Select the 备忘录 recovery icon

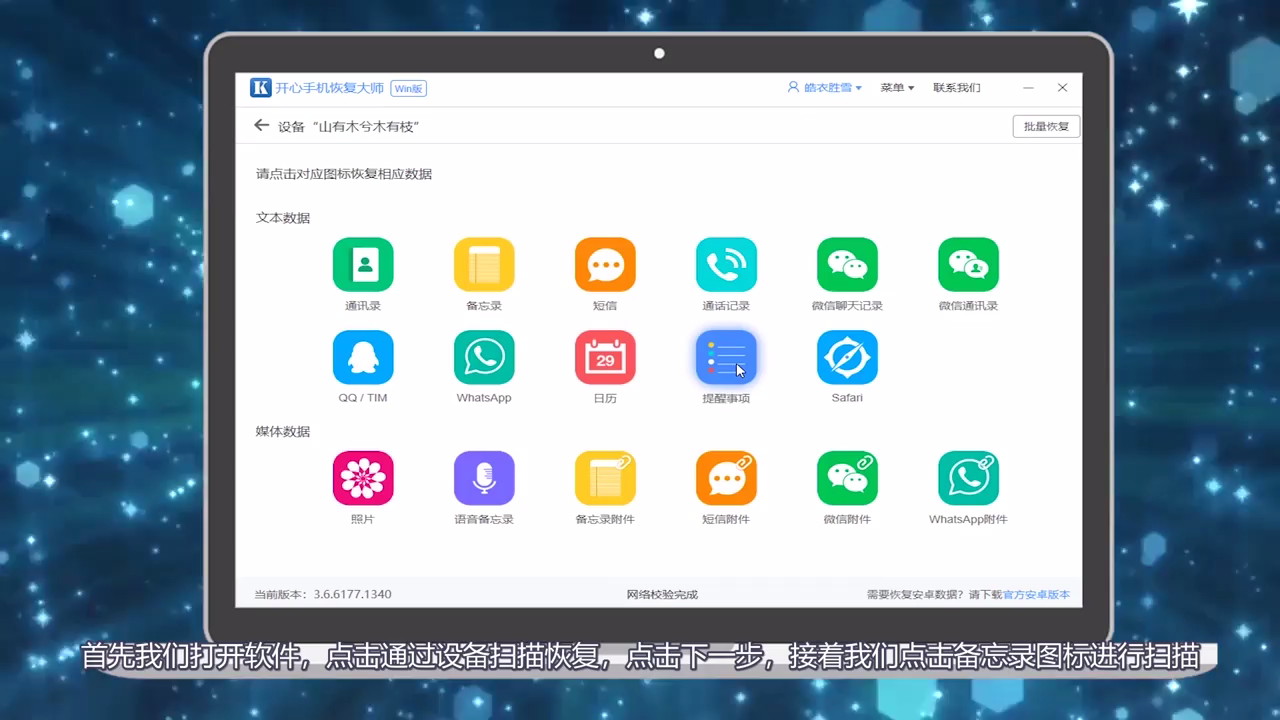point(484,263)
